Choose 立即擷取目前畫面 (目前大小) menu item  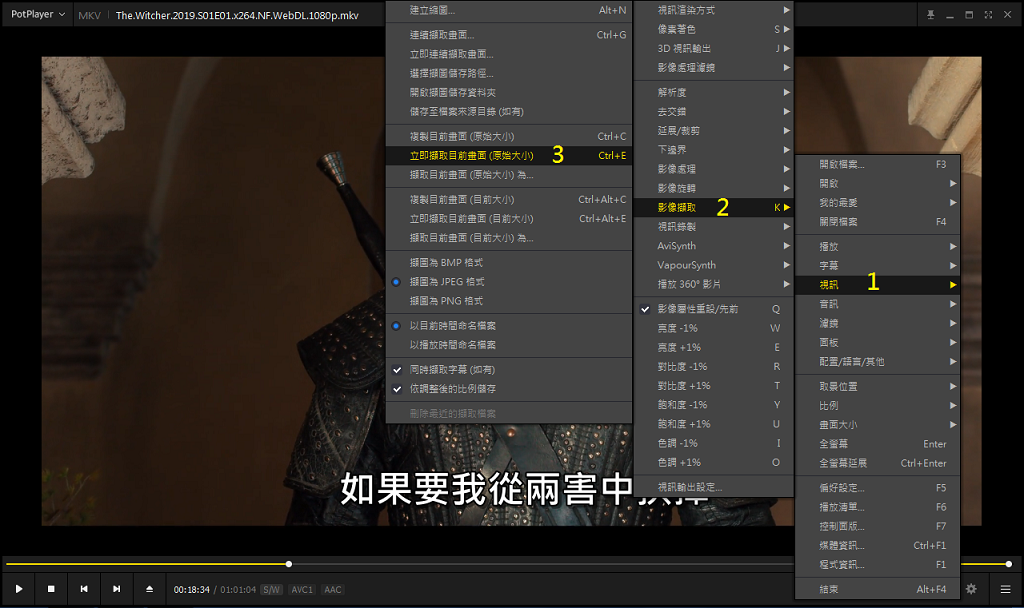(x=509, y=219)
